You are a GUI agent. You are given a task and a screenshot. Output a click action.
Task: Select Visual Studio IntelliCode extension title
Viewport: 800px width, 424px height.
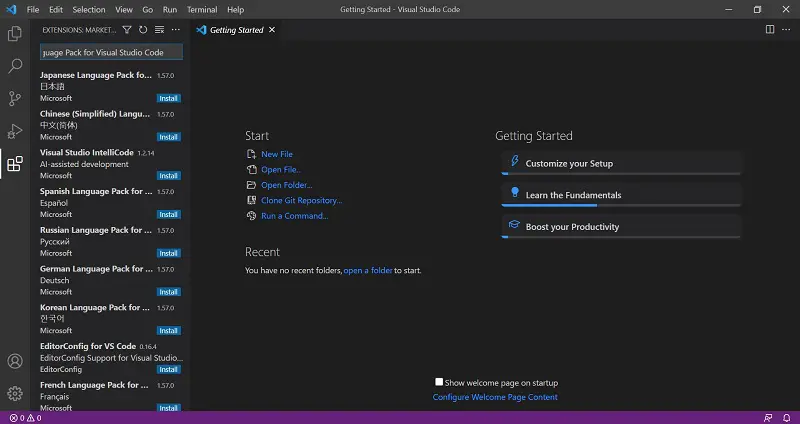(87, 153)
